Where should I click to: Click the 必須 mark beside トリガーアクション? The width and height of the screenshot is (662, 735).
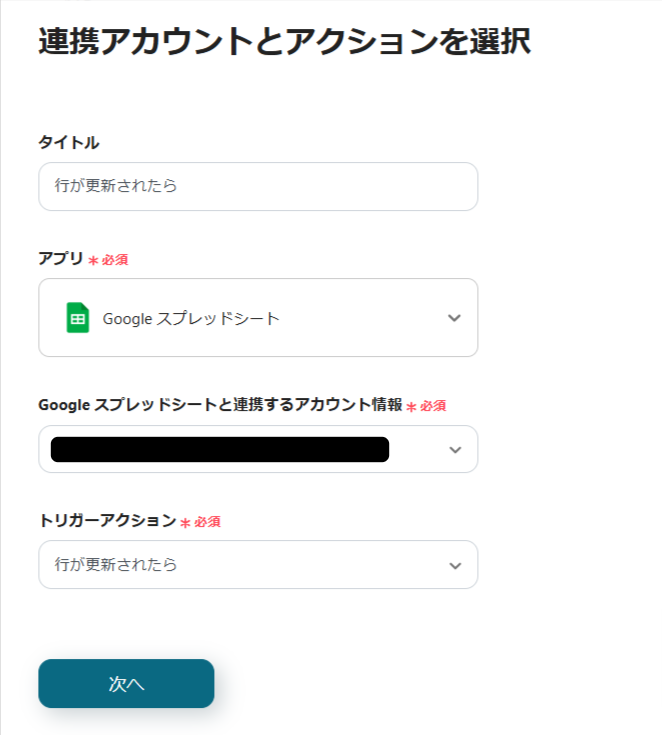pos(207,522)
